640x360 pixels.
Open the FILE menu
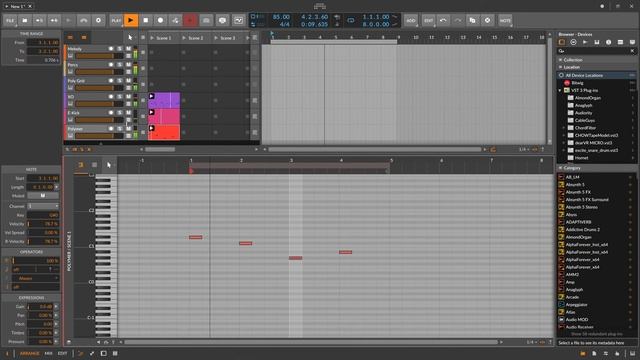click(10, 20)
